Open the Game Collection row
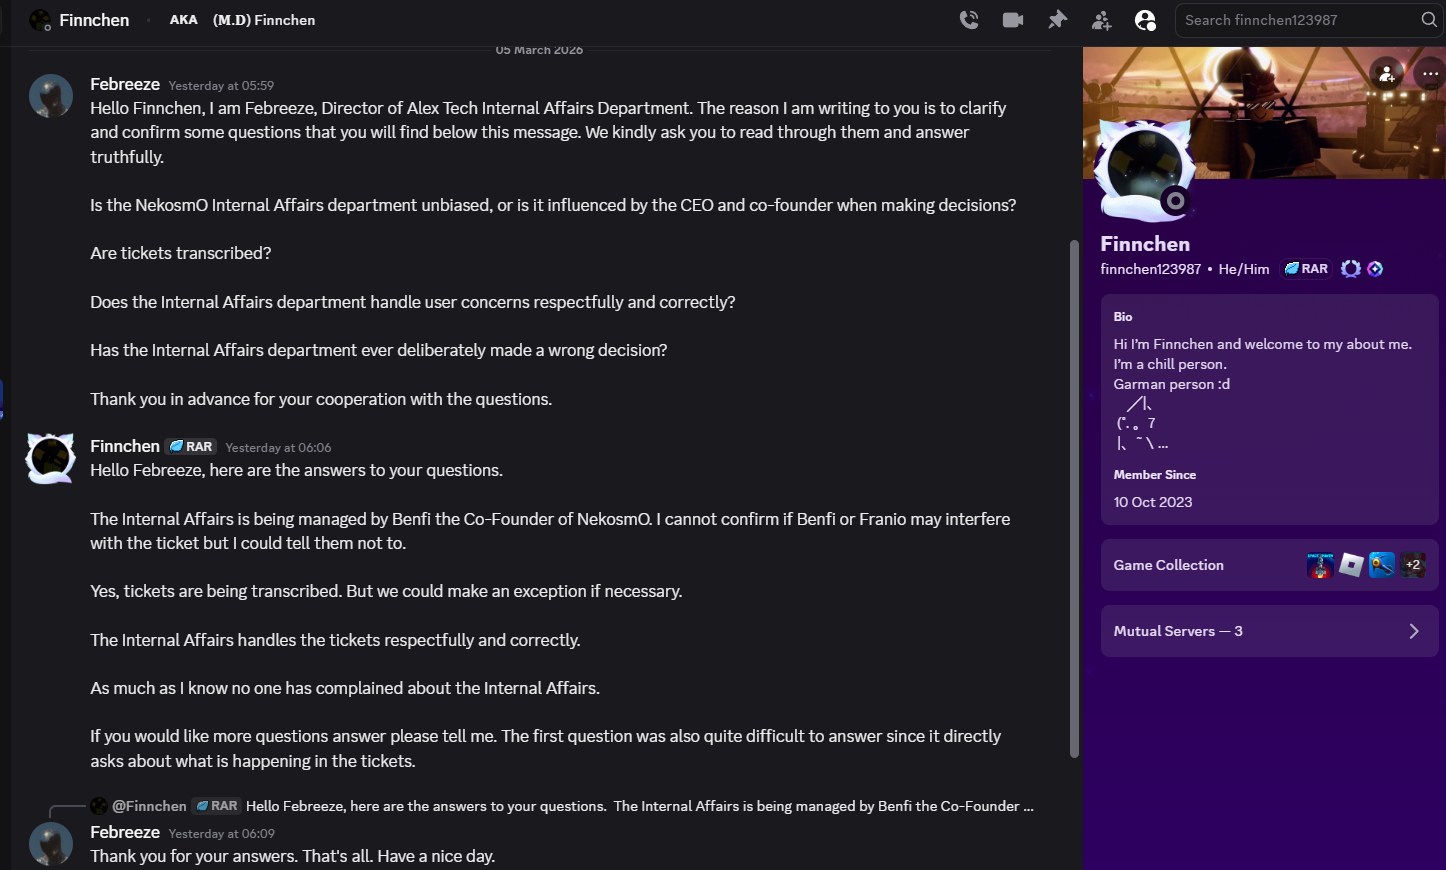 click(1169, 565)
